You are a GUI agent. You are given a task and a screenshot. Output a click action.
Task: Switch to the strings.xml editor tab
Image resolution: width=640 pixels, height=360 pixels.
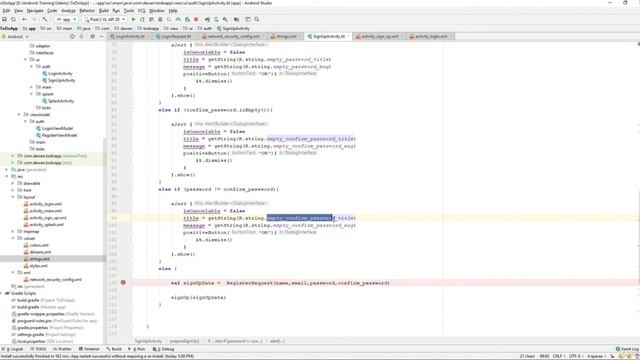tap(286, 36)
